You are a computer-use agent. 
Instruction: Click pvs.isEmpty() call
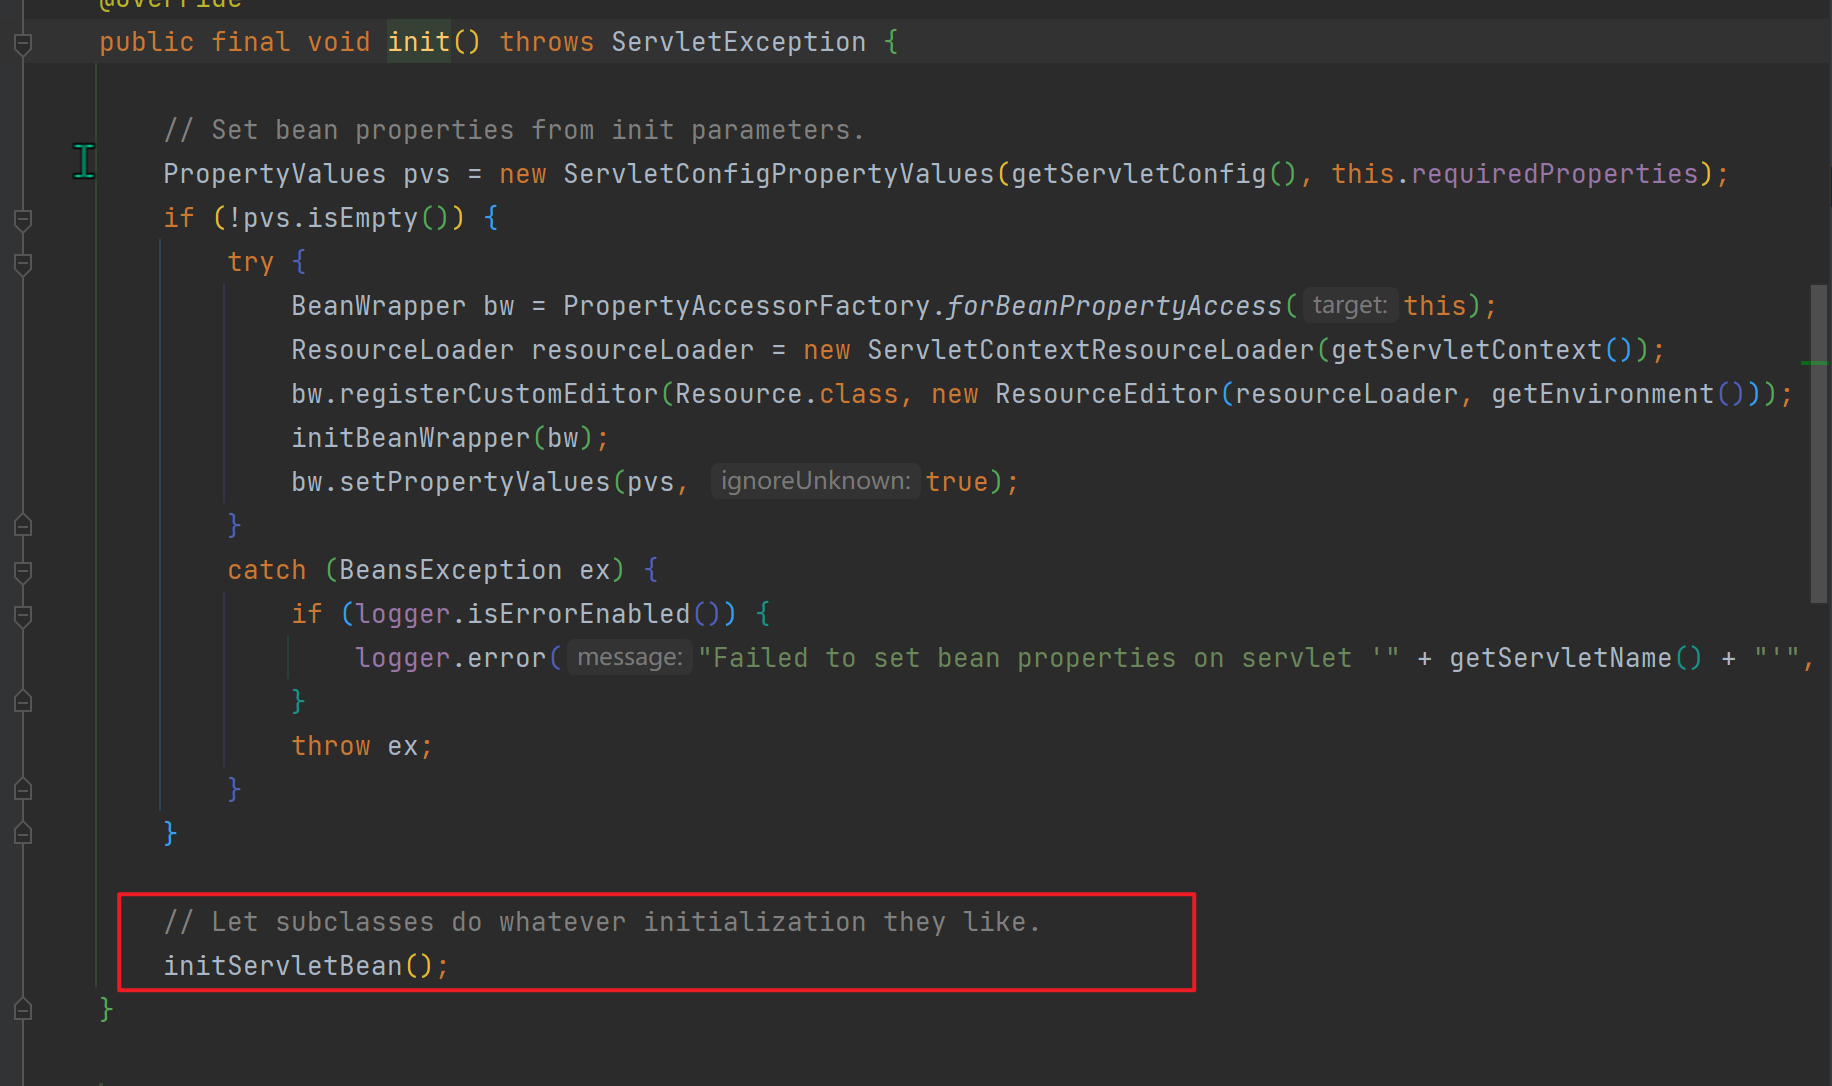346,218
